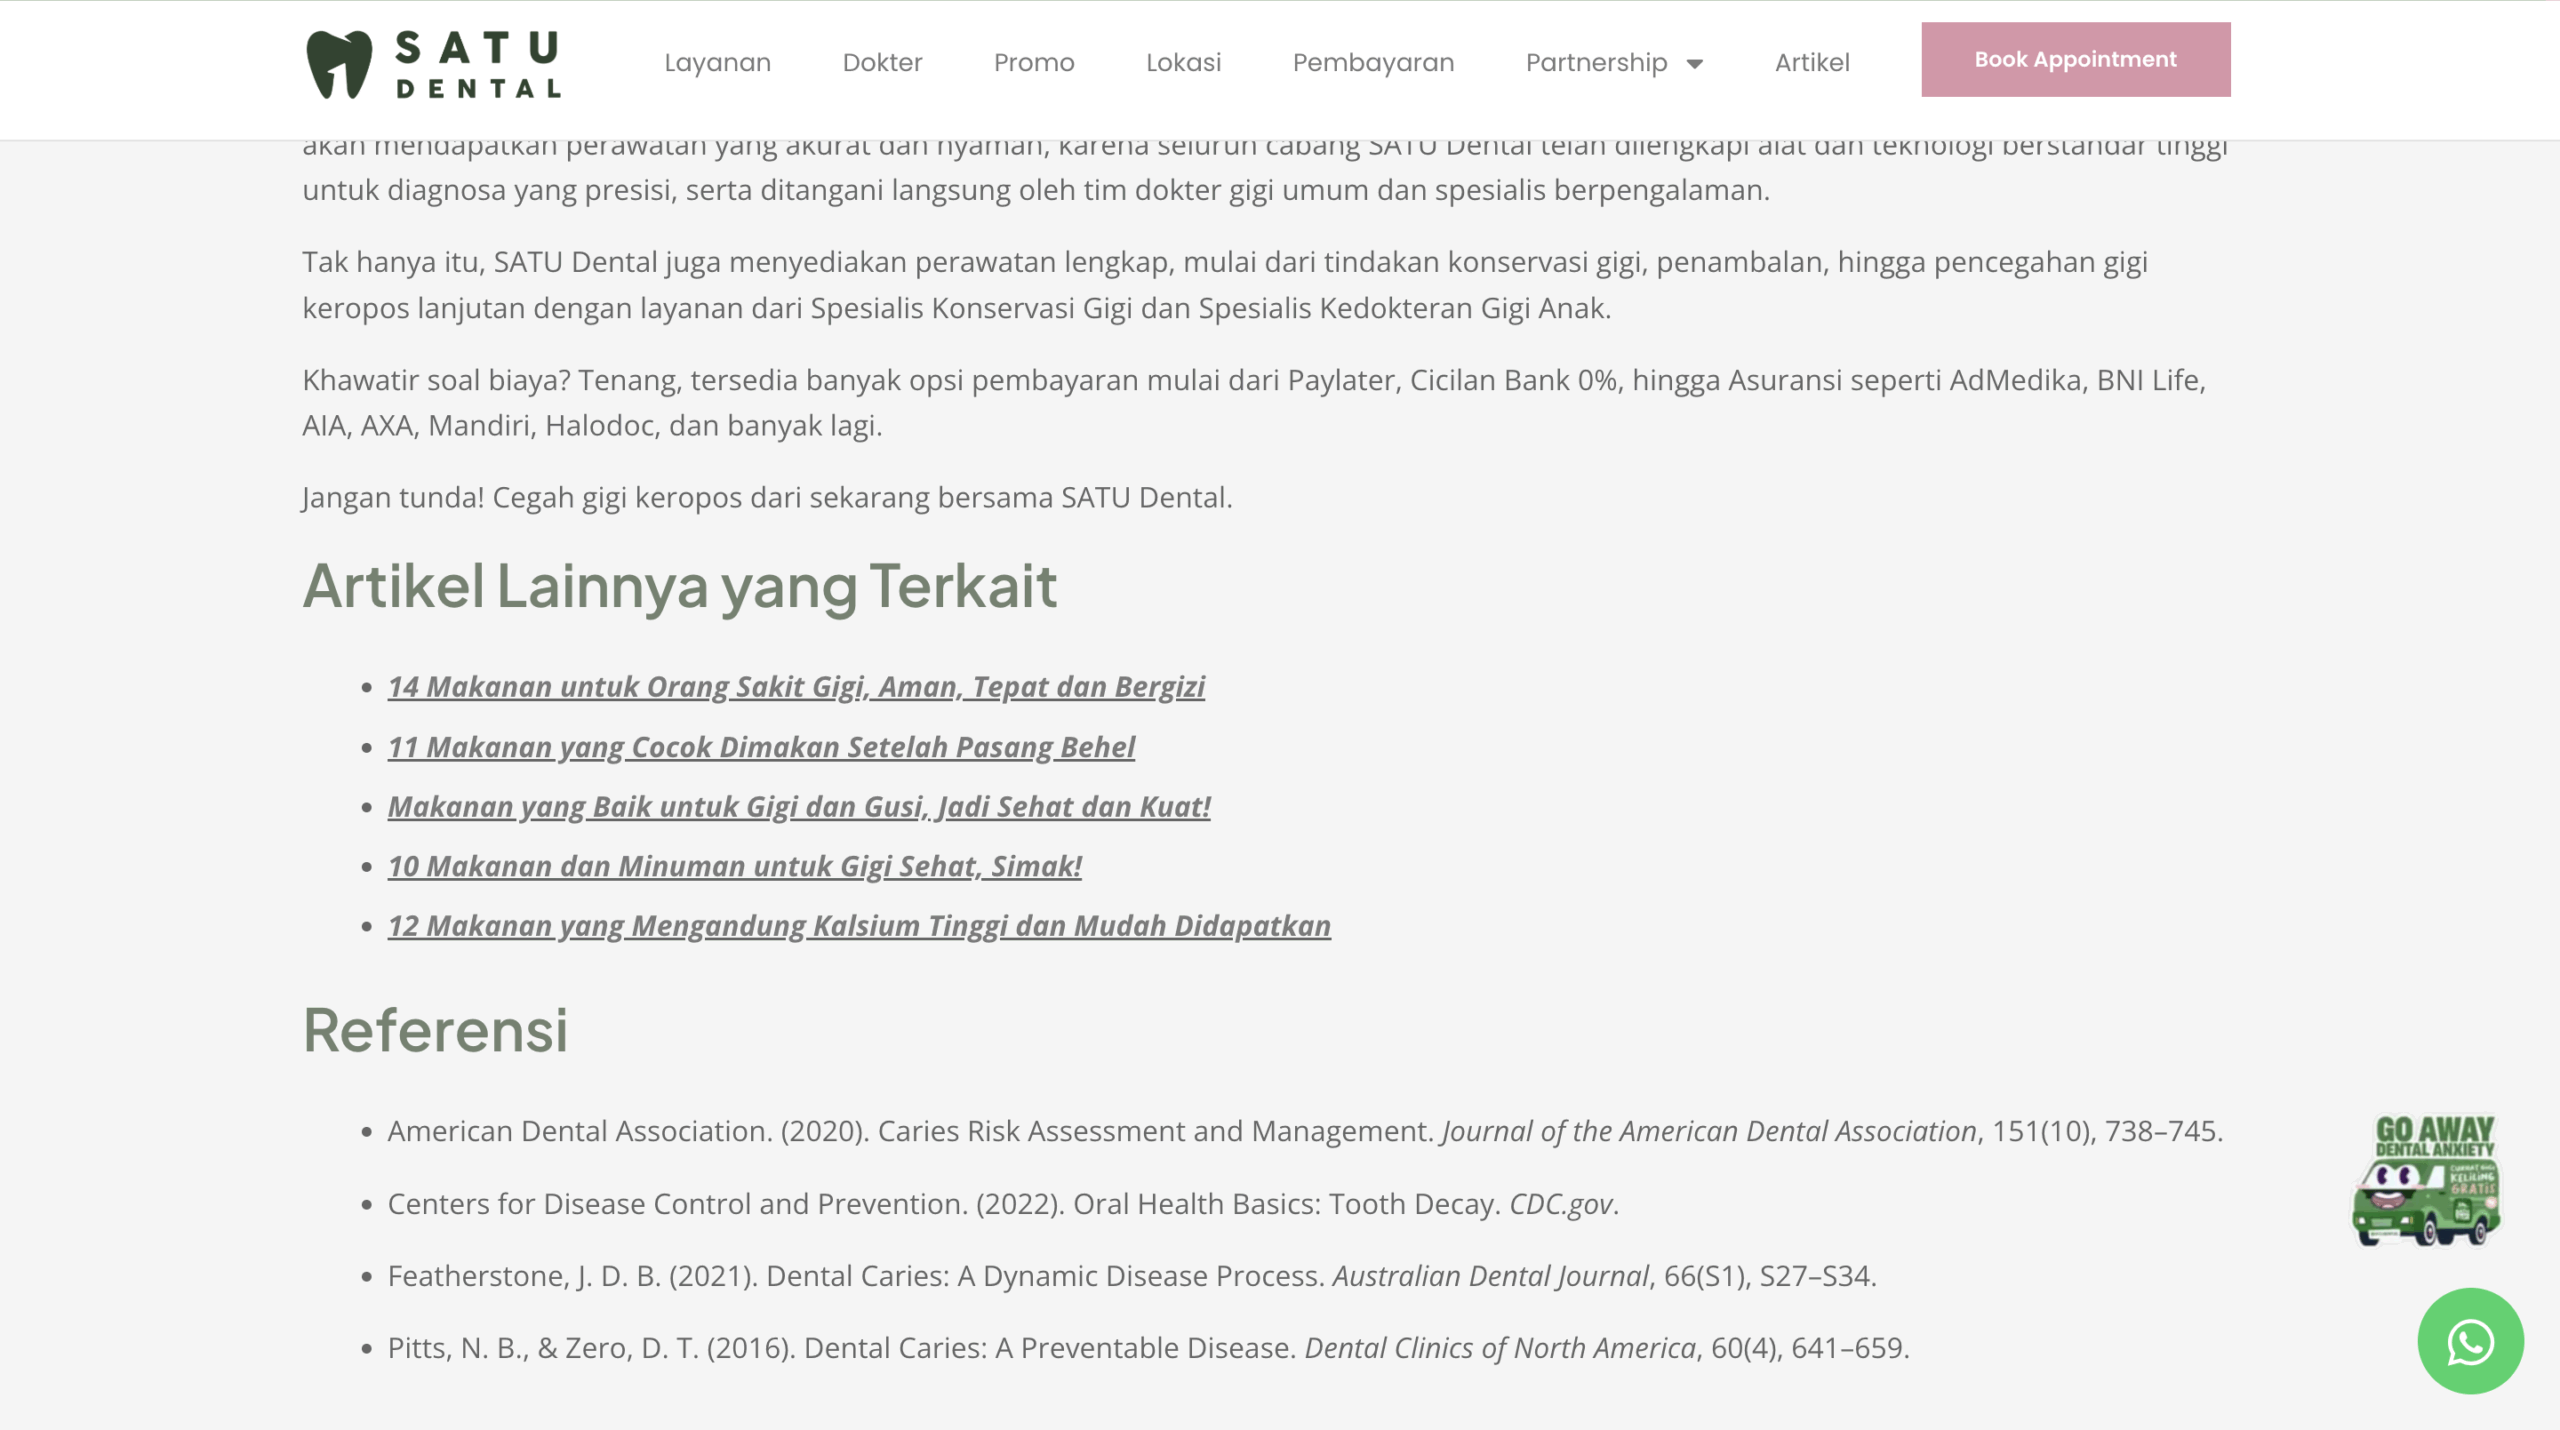Click the American Dental Association reference entry
Viewport: 2560px width, 1430px height.
coord(1305,1131)
